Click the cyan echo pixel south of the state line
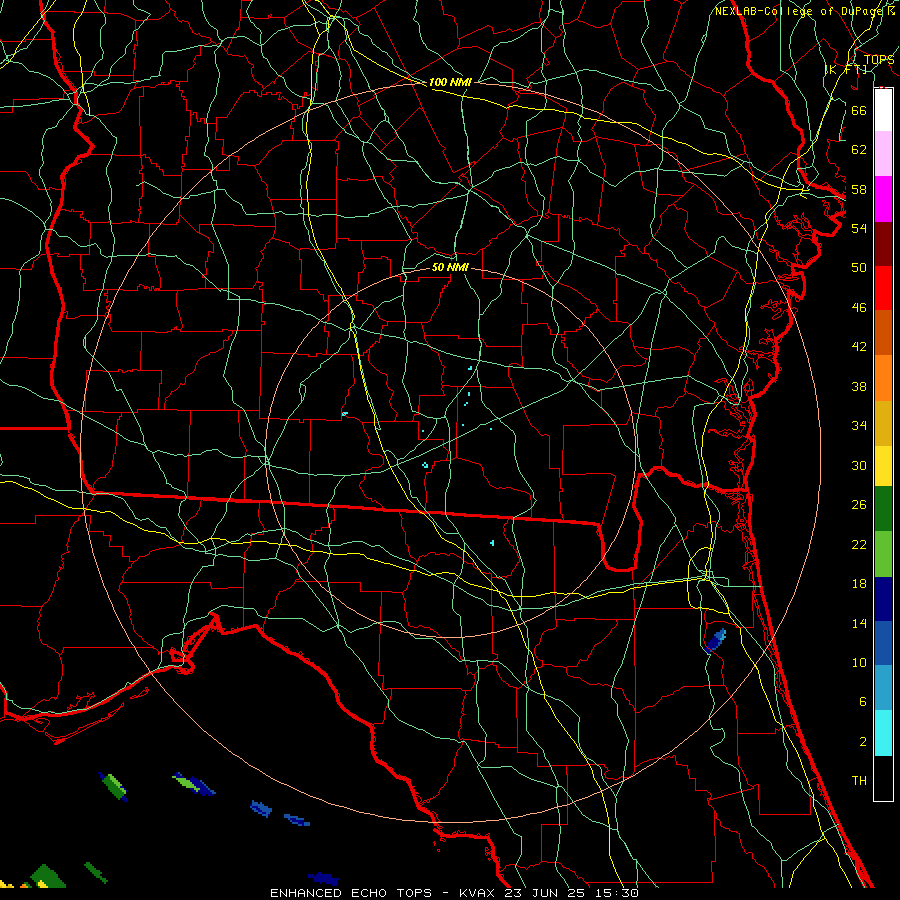 coord(492,542)
